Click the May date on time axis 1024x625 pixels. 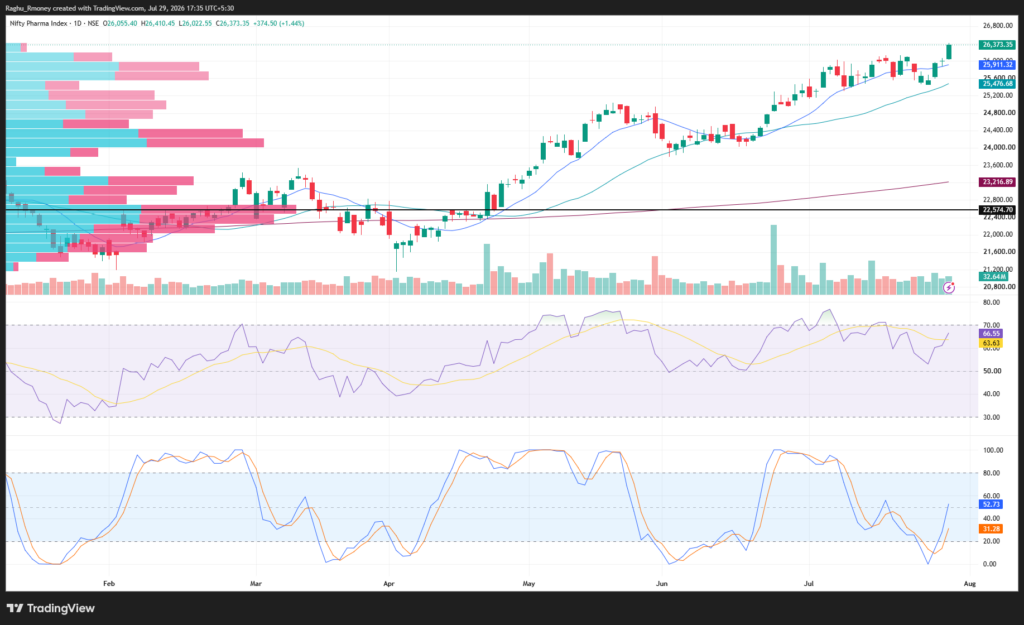tap(528, 583)
